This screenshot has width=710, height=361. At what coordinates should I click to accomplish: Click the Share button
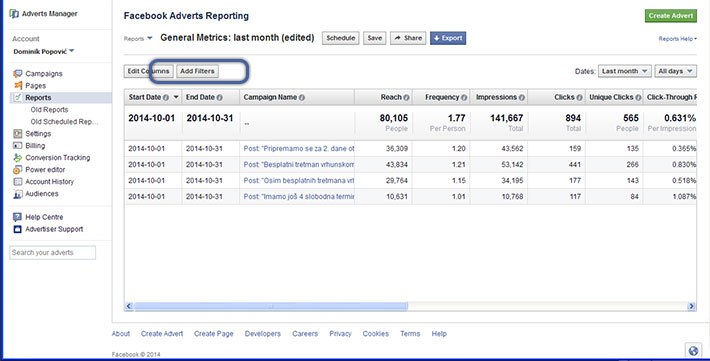(408, 38)
